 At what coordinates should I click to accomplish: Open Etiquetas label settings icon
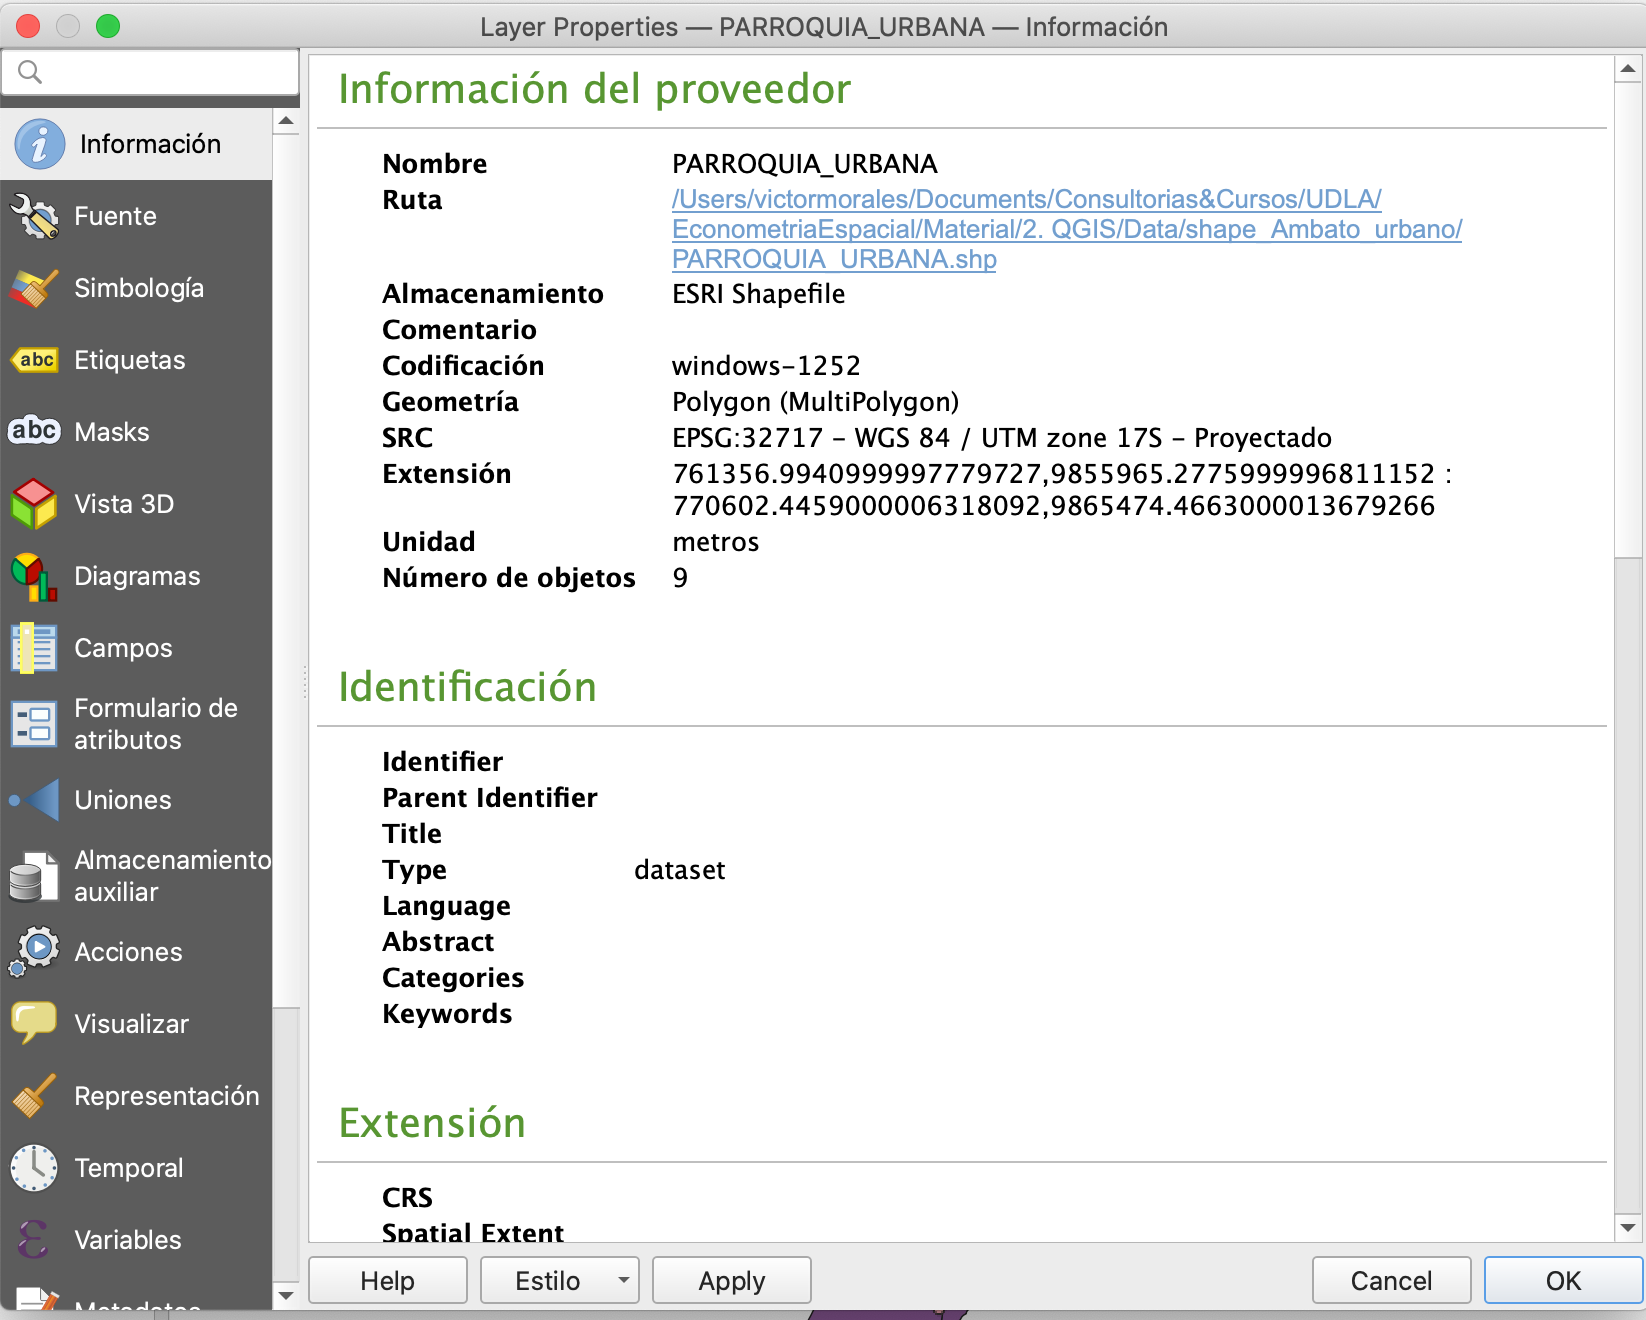tap(35, 361)
